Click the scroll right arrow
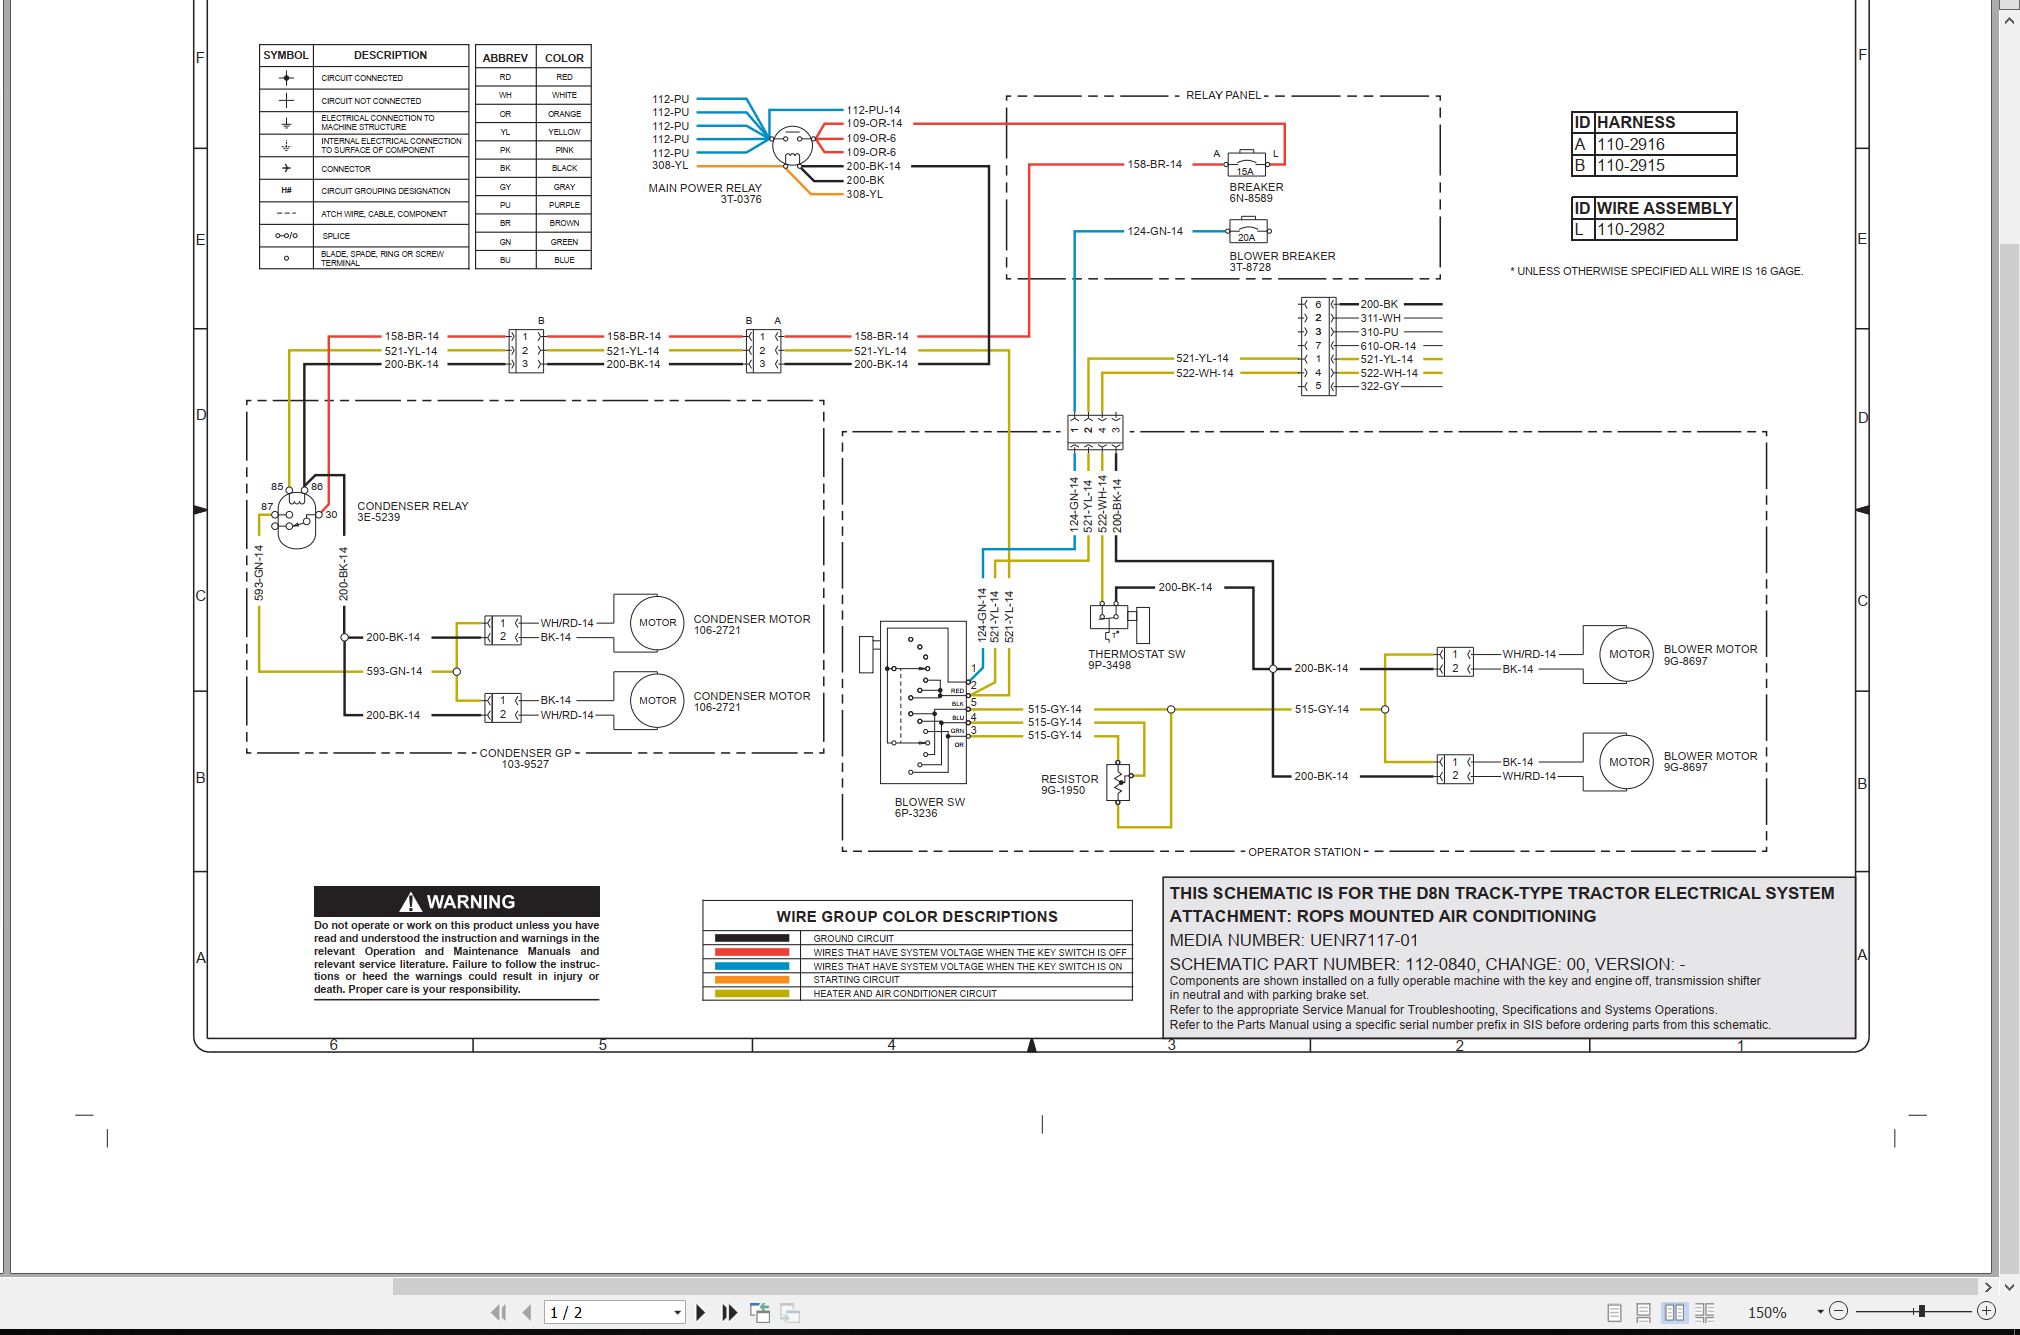2020x1335 pixels. [1988, 1287]
